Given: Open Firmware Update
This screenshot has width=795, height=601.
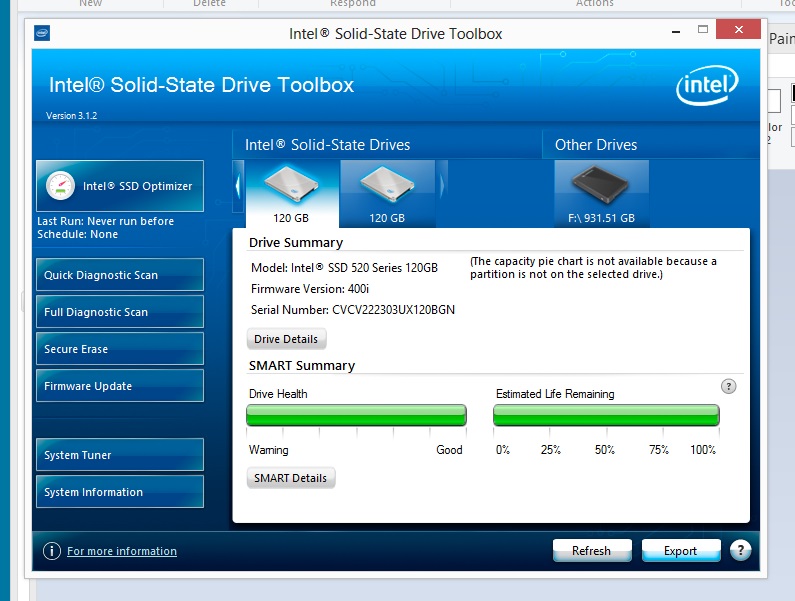Looking at the screenshot, I should 120,386.
